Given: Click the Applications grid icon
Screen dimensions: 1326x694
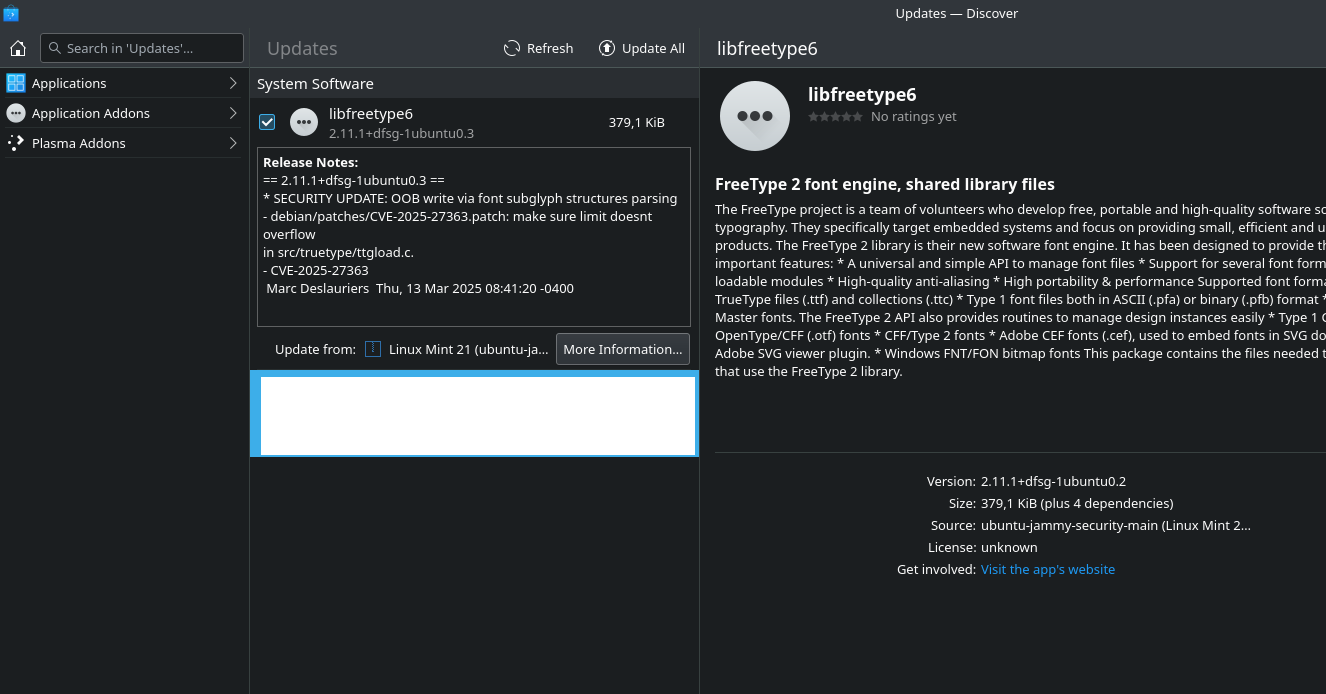Looking at the screenshot, I should point(16,83).
